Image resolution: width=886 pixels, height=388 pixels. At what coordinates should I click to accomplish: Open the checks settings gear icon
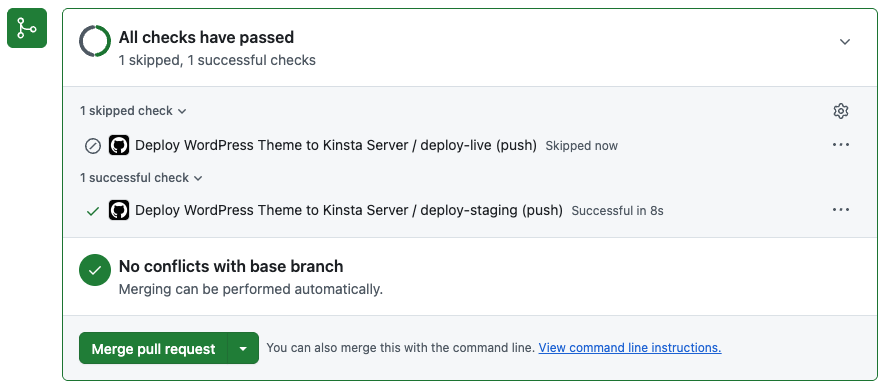(841, 111)
